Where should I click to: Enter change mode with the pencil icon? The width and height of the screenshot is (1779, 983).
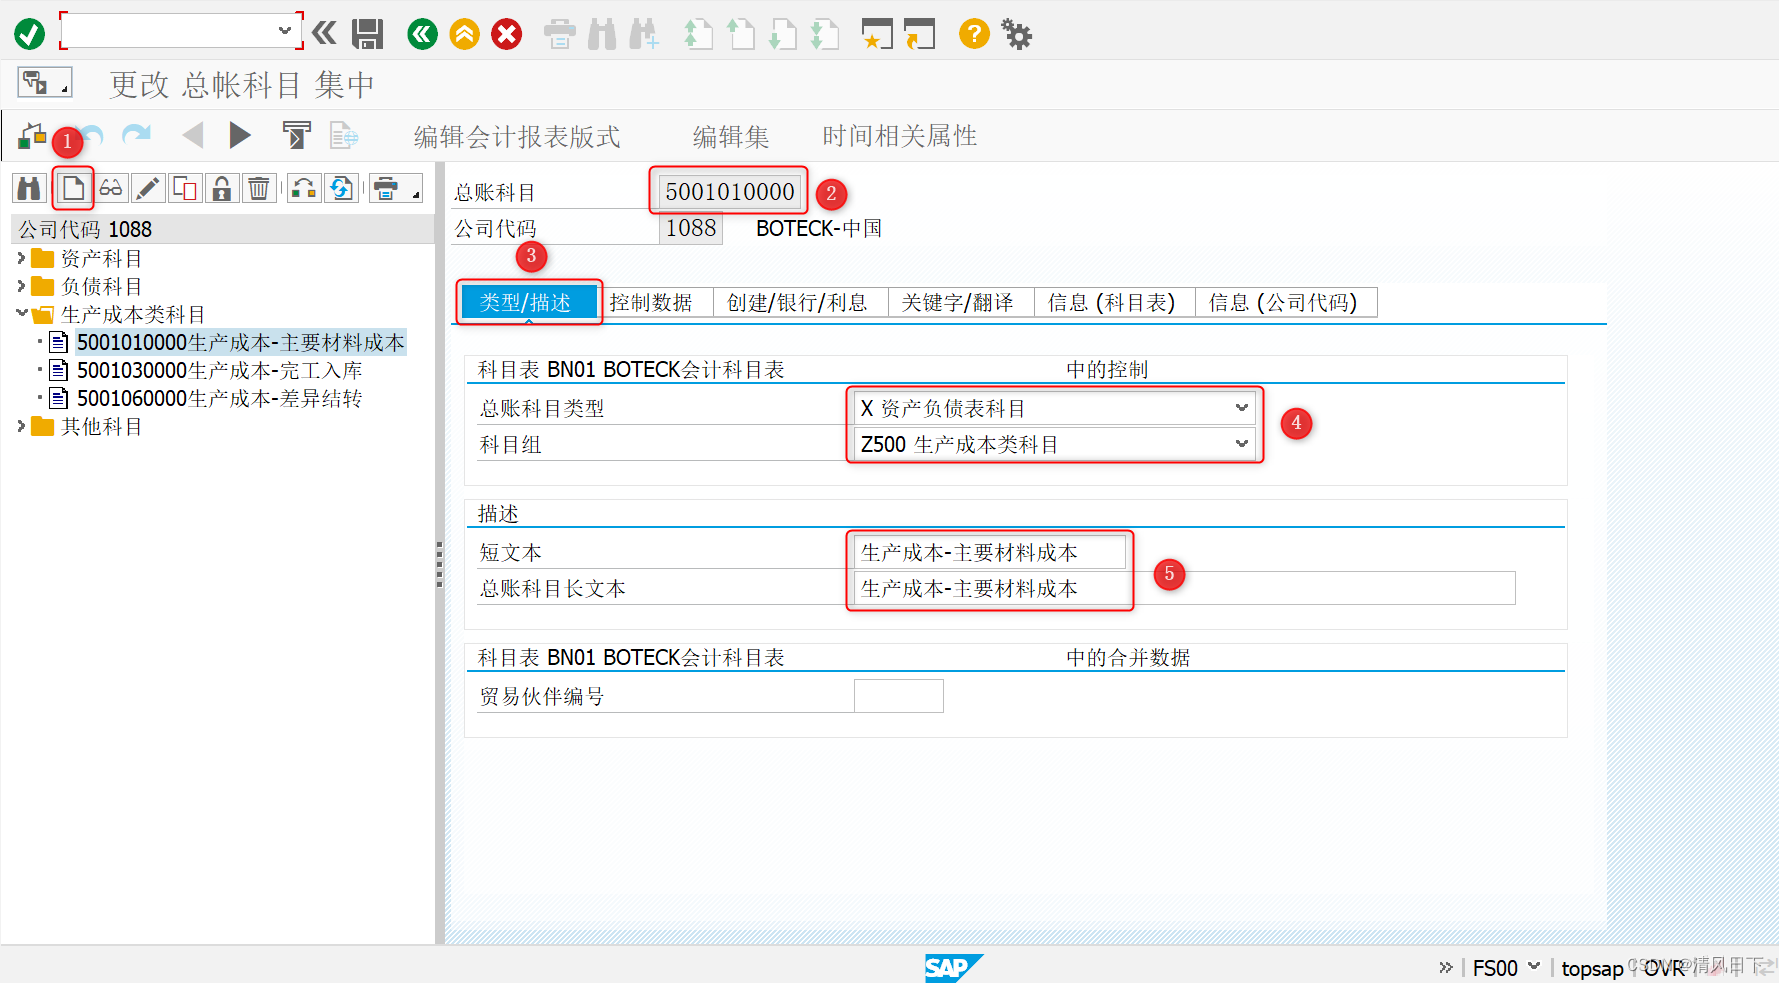(147, 187)
